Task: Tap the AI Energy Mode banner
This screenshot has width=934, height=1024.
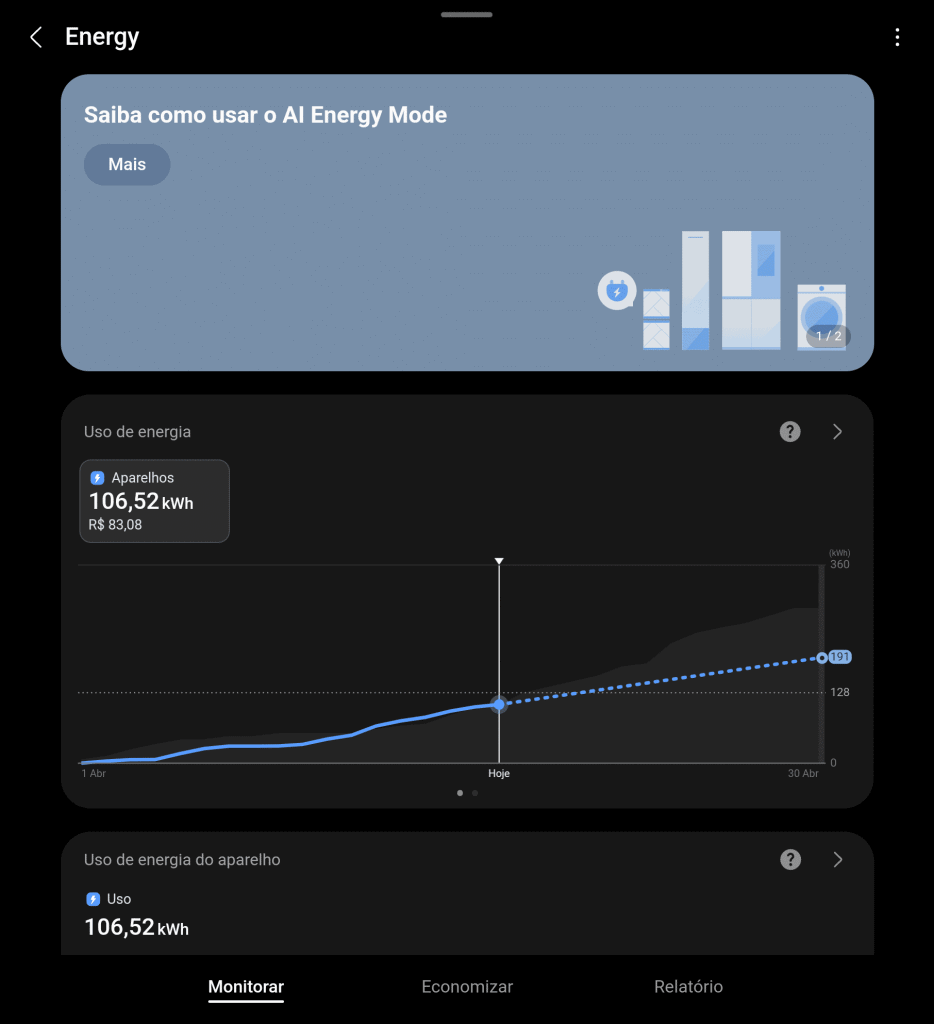Action: tap(467, 220)
